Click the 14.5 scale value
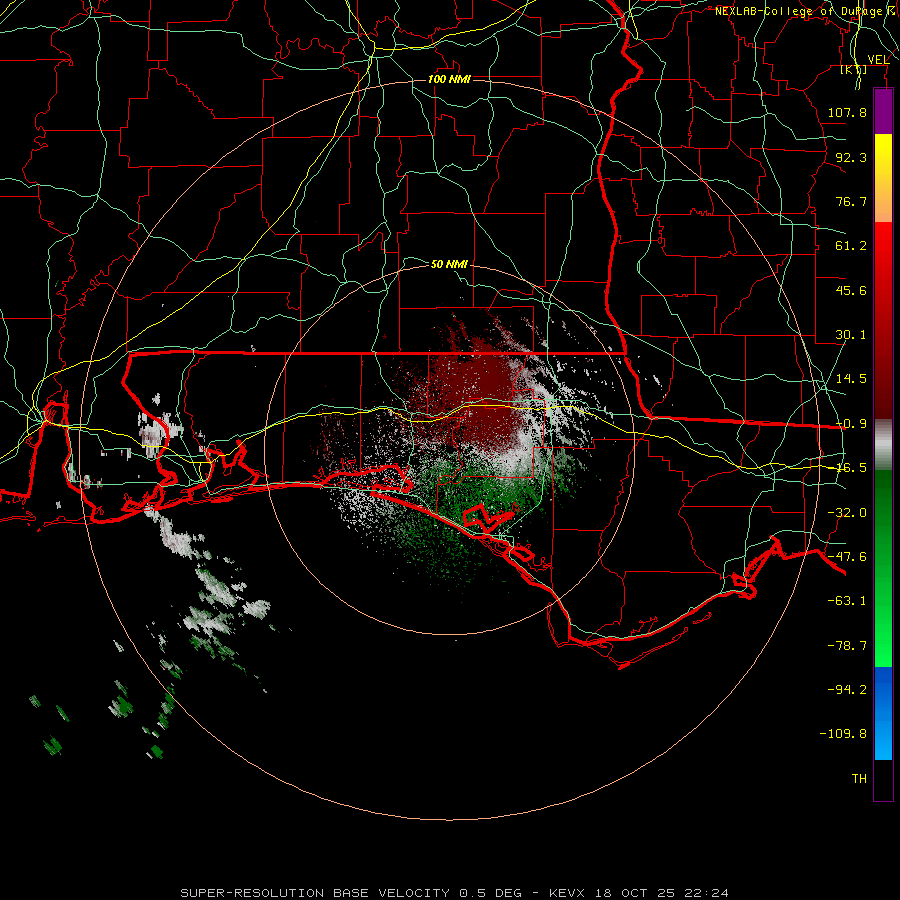This screenshot has height=900, width=900. pyautogui.click(x=851, y=379)
